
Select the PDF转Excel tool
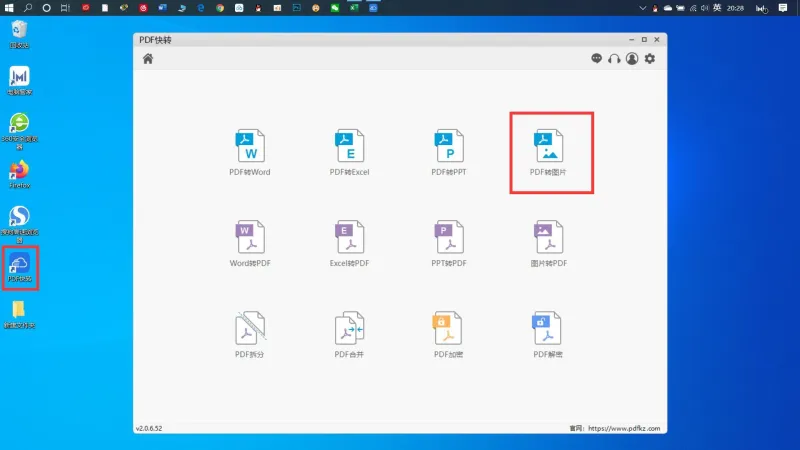click(349, 152)
